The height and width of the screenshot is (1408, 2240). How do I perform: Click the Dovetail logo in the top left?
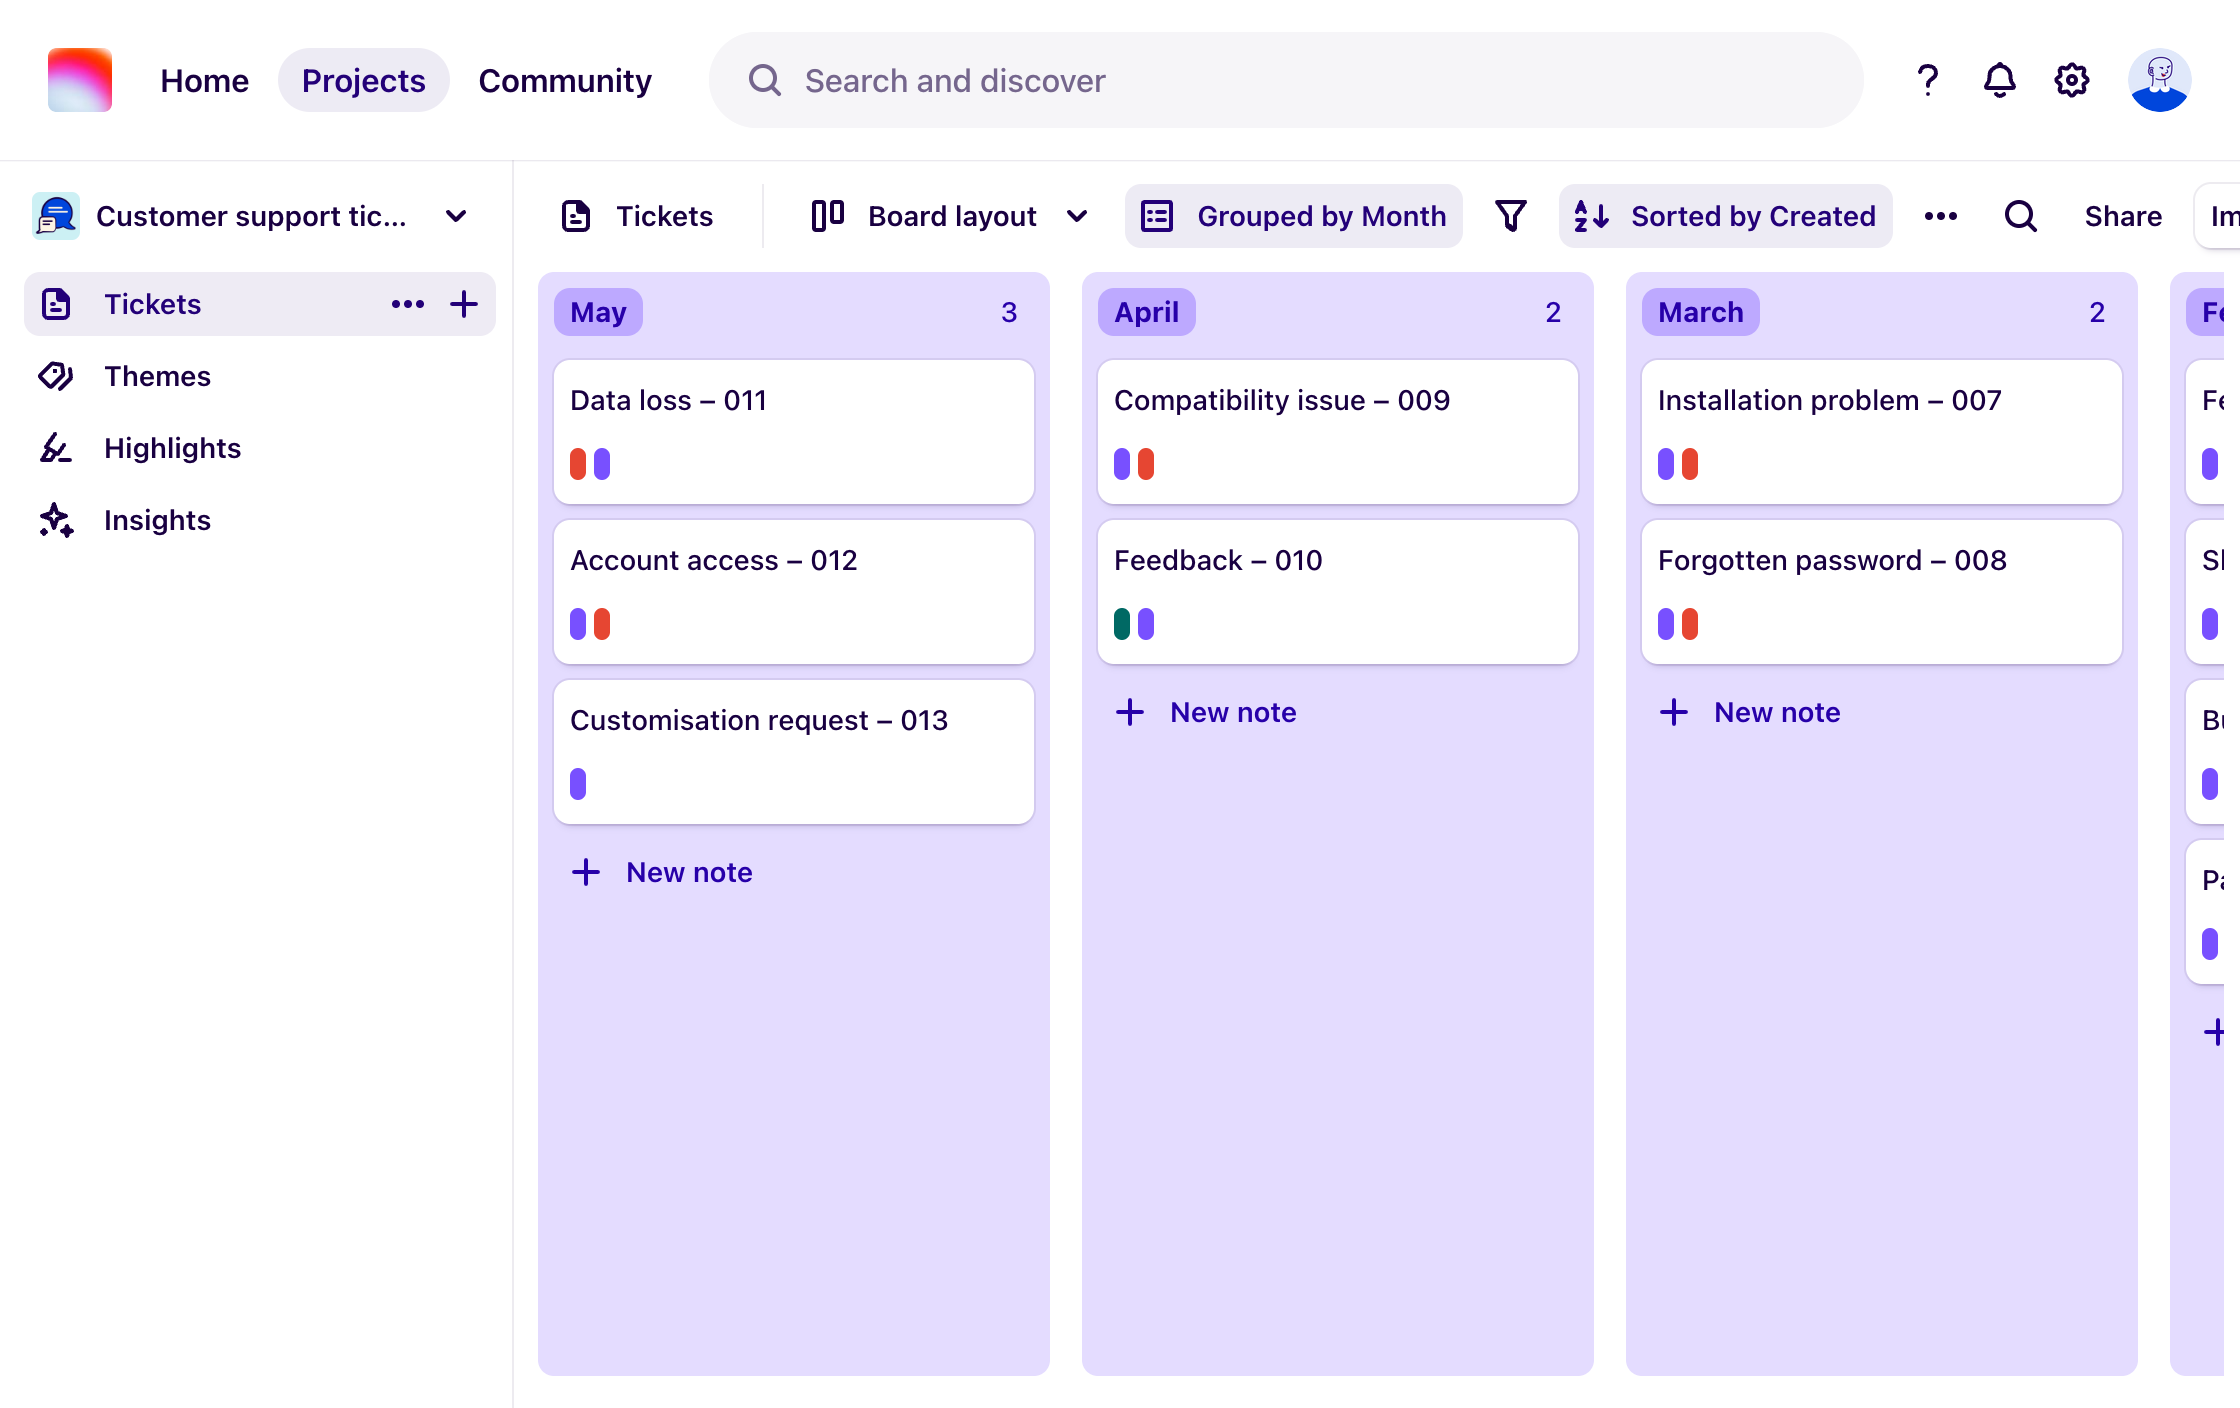tap(79, 80)
